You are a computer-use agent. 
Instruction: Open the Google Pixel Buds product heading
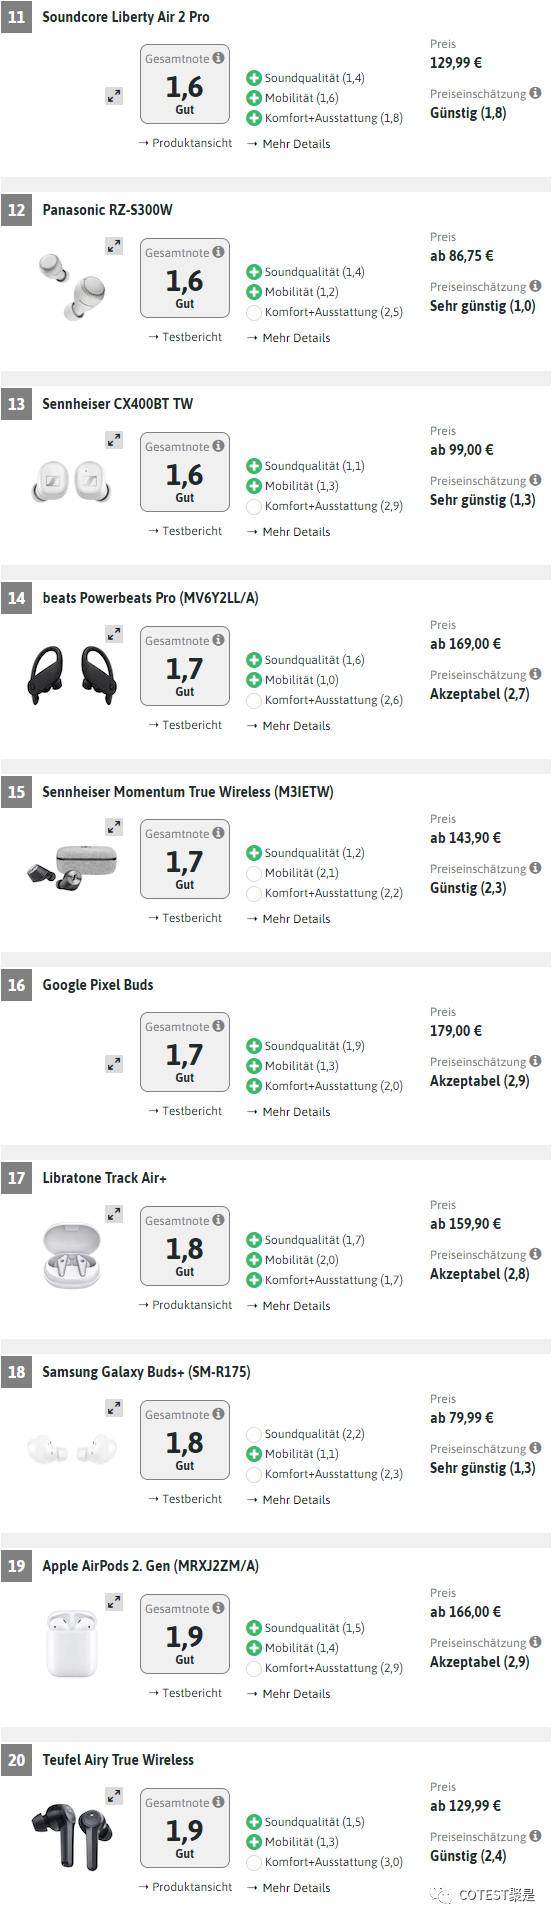98,985
